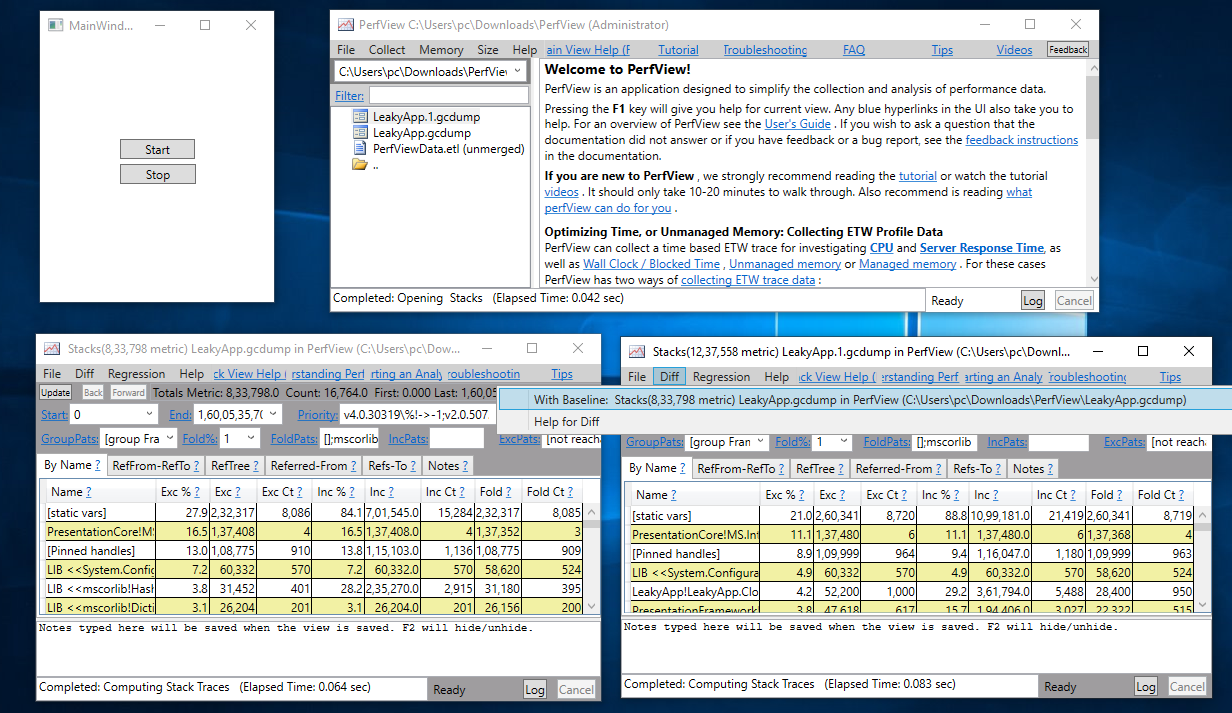Click Log button in LeakyApp.gcdump Stacks window
Viewport: 1232px width, 713px height.
[535, 689]
